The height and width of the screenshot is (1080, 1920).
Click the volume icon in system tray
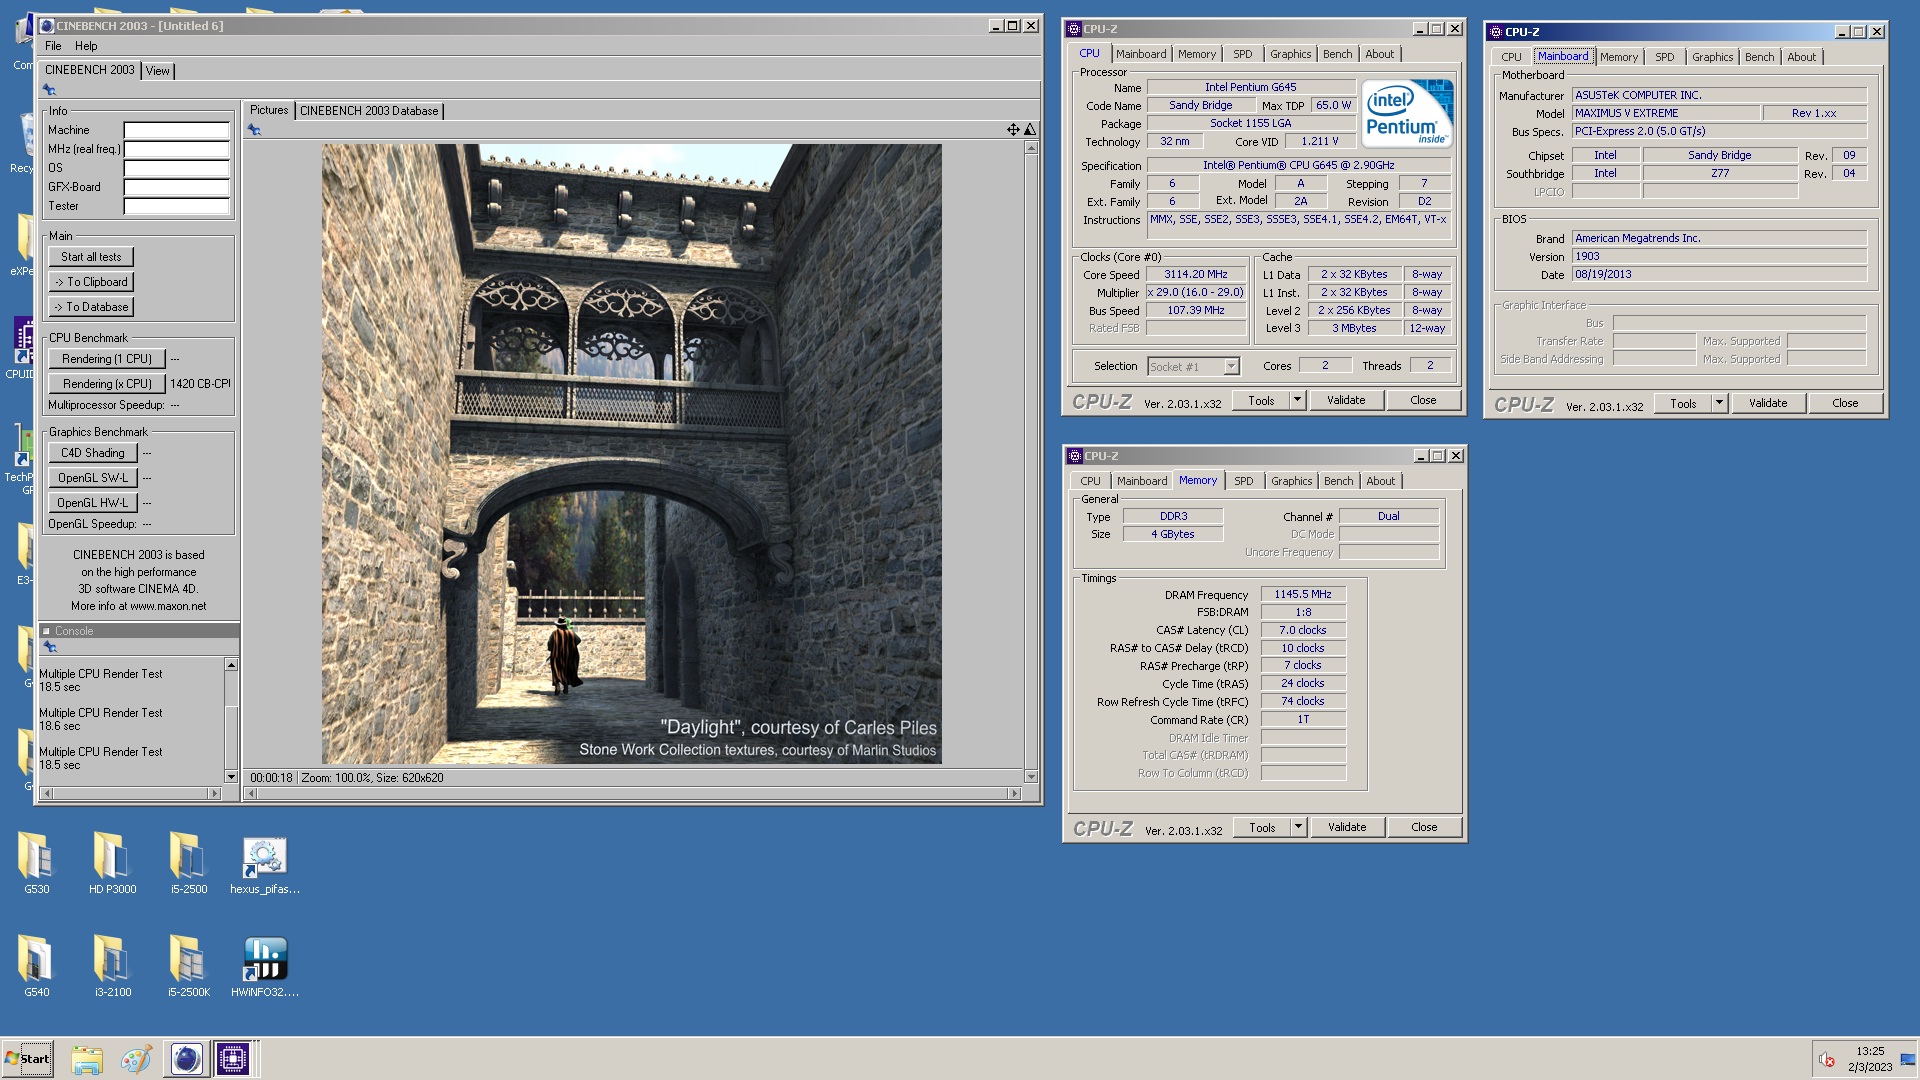pyautogui.click(x=1826, y=1060)
